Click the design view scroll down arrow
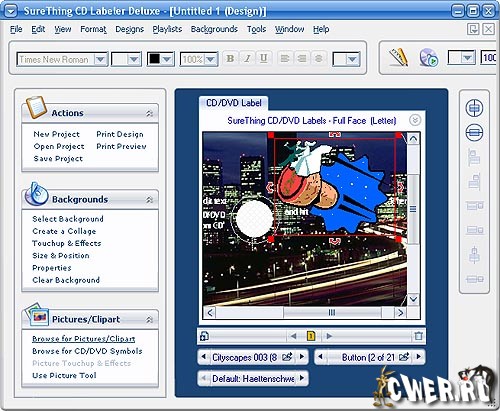 click(413, 299)
